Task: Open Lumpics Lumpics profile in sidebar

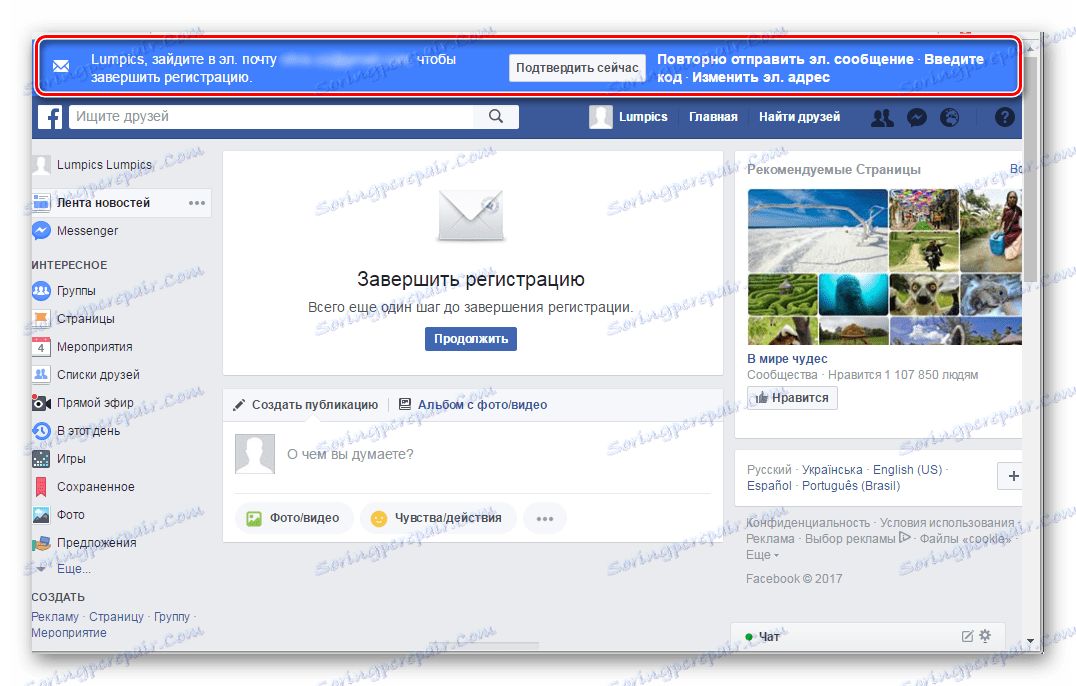Action: (92, 165)
